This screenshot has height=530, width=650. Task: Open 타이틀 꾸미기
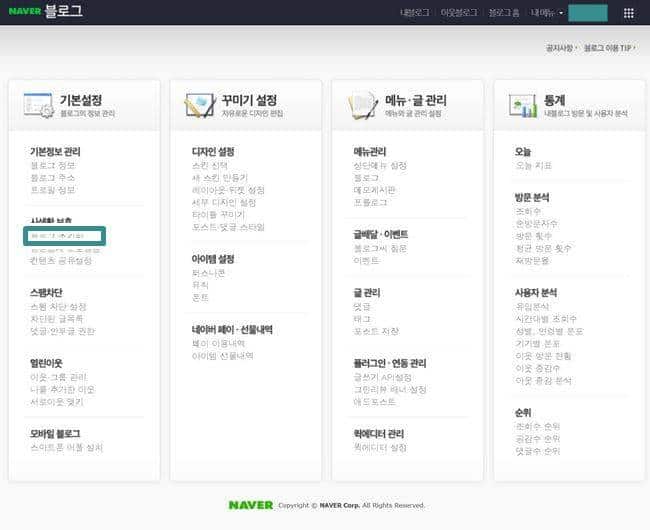(218, 215)
